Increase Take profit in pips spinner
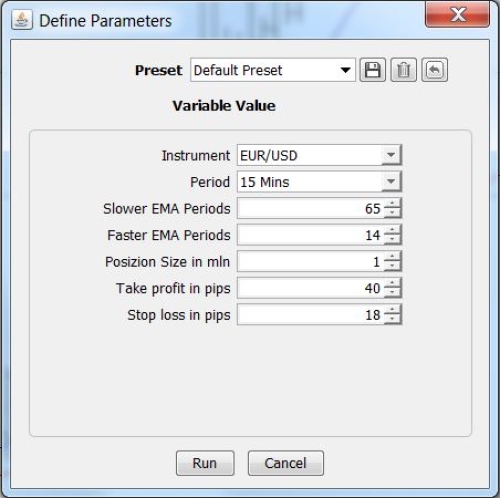This screenshot has width=500, height=498. point(393,283)
